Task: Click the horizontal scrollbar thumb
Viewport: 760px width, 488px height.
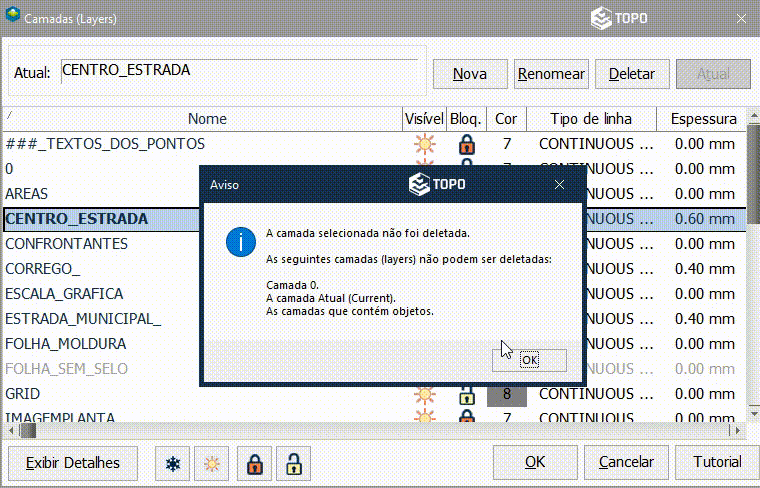Action: (x=28, y=430)
